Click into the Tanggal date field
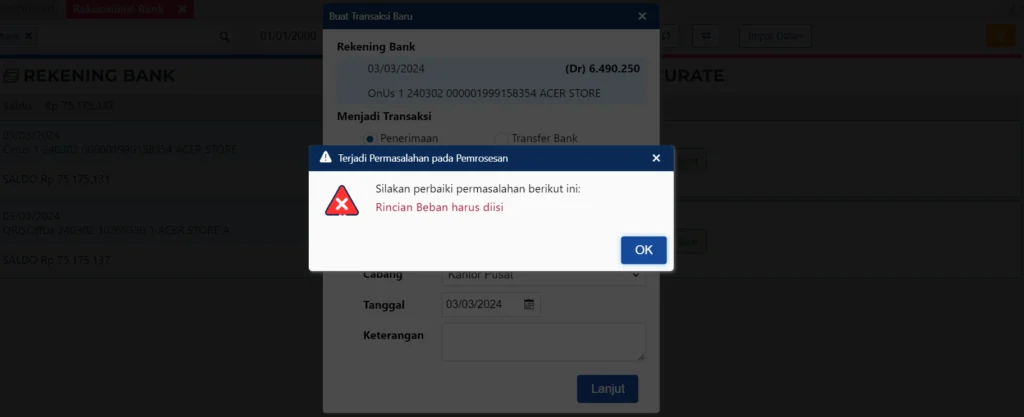Viewport: 1024px width, 417px height. pos(491,304)
